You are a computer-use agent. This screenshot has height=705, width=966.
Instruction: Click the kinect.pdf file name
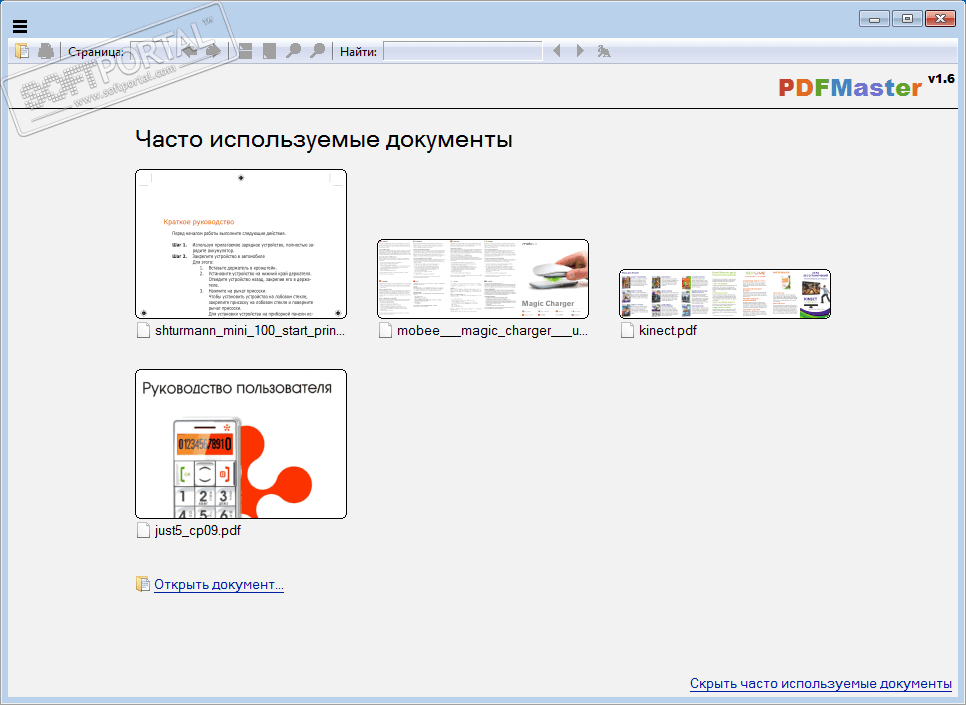[x=668, y=330]
